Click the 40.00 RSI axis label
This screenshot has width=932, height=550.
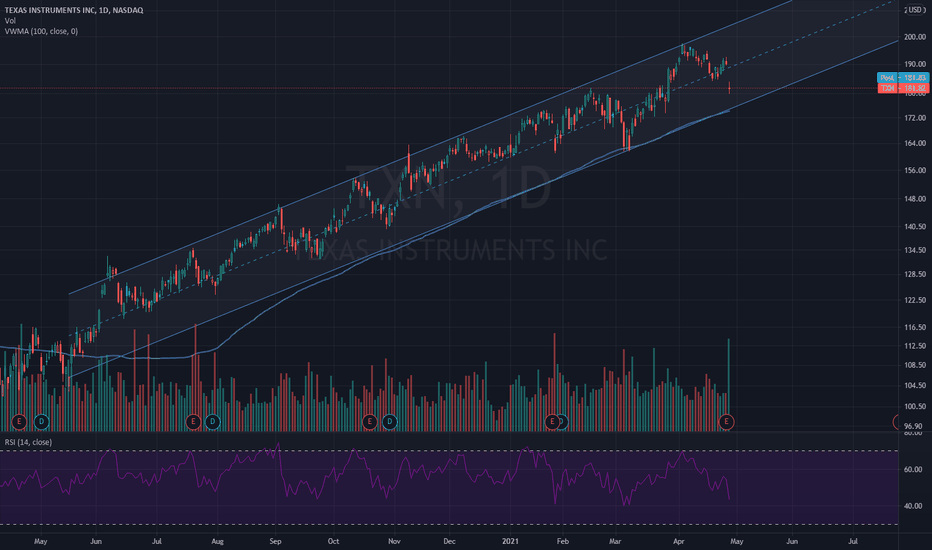[913, 507]
